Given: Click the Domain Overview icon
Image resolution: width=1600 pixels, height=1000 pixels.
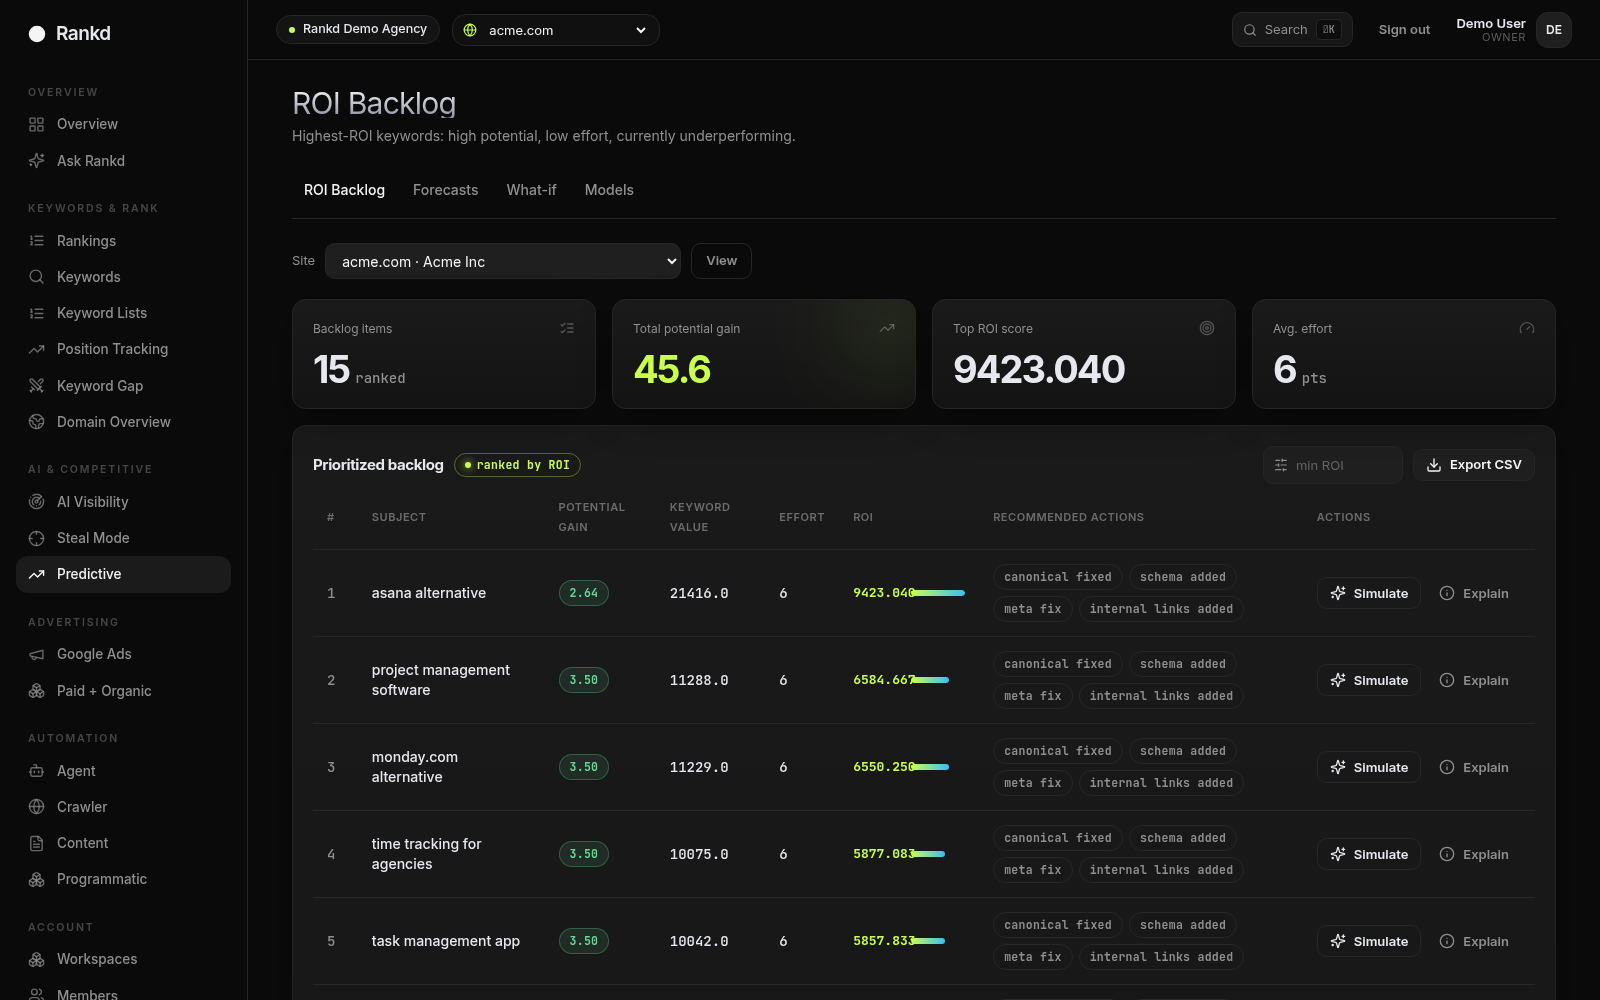Looking at the screenshot, I should click(x=37, y=422).
